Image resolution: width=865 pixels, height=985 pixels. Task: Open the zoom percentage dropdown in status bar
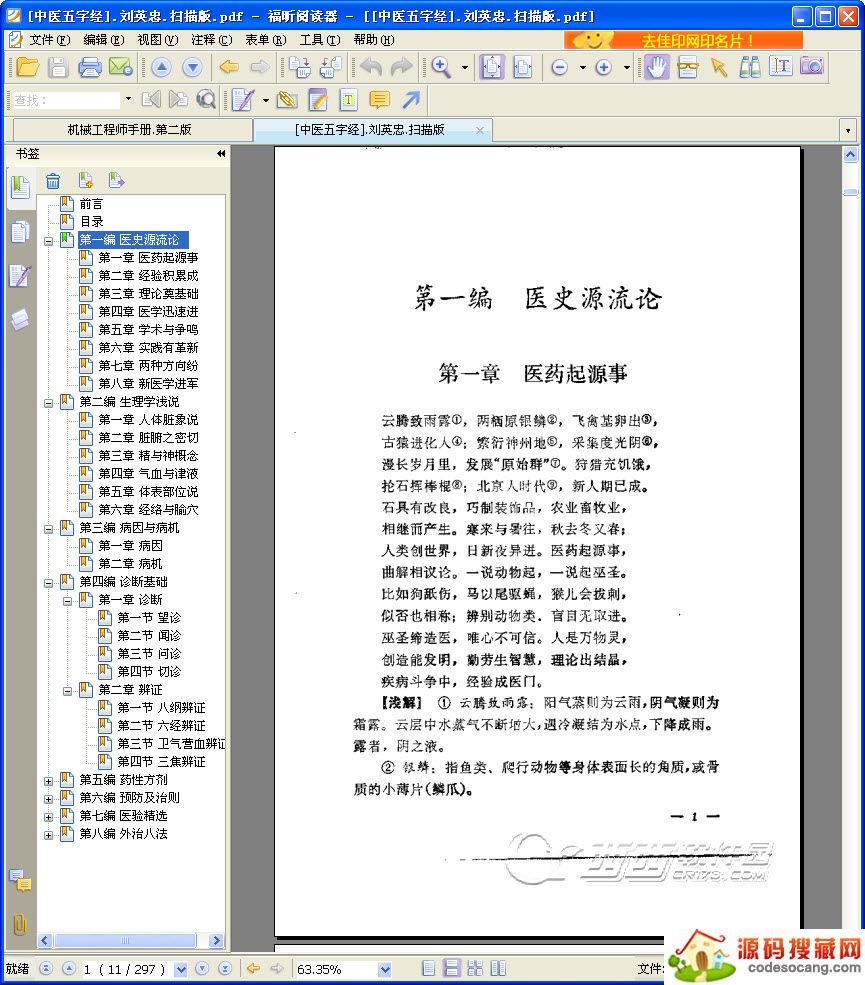[385, 969]
